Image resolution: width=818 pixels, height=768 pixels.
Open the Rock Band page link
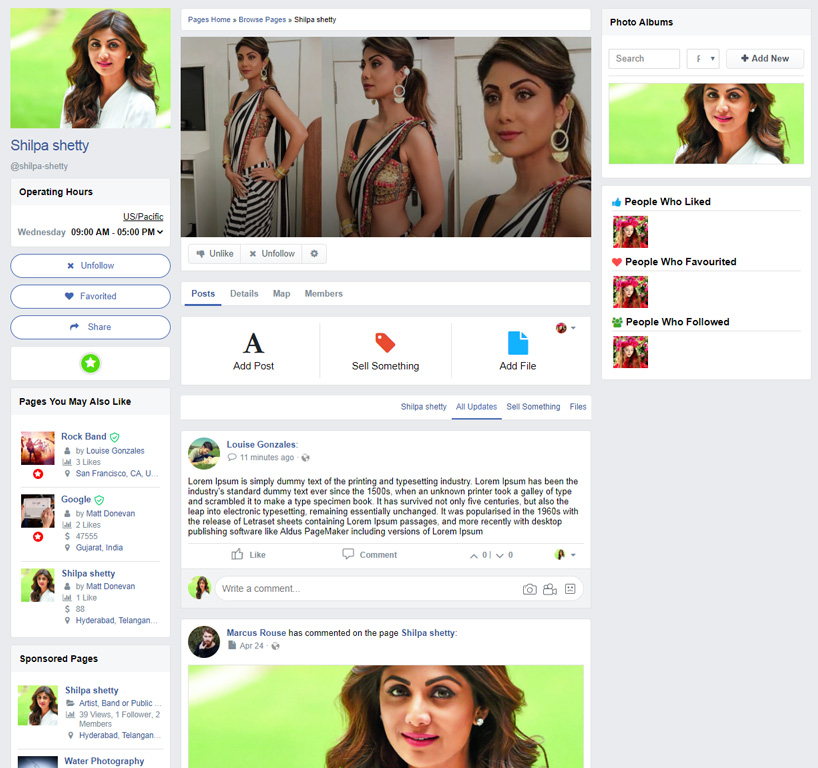[83, 437]
